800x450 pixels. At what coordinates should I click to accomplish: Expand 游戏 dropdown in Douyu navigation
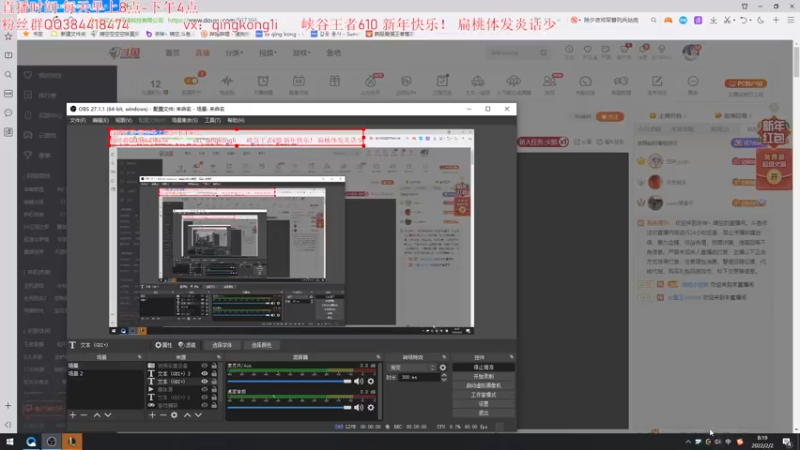[301, 53]
